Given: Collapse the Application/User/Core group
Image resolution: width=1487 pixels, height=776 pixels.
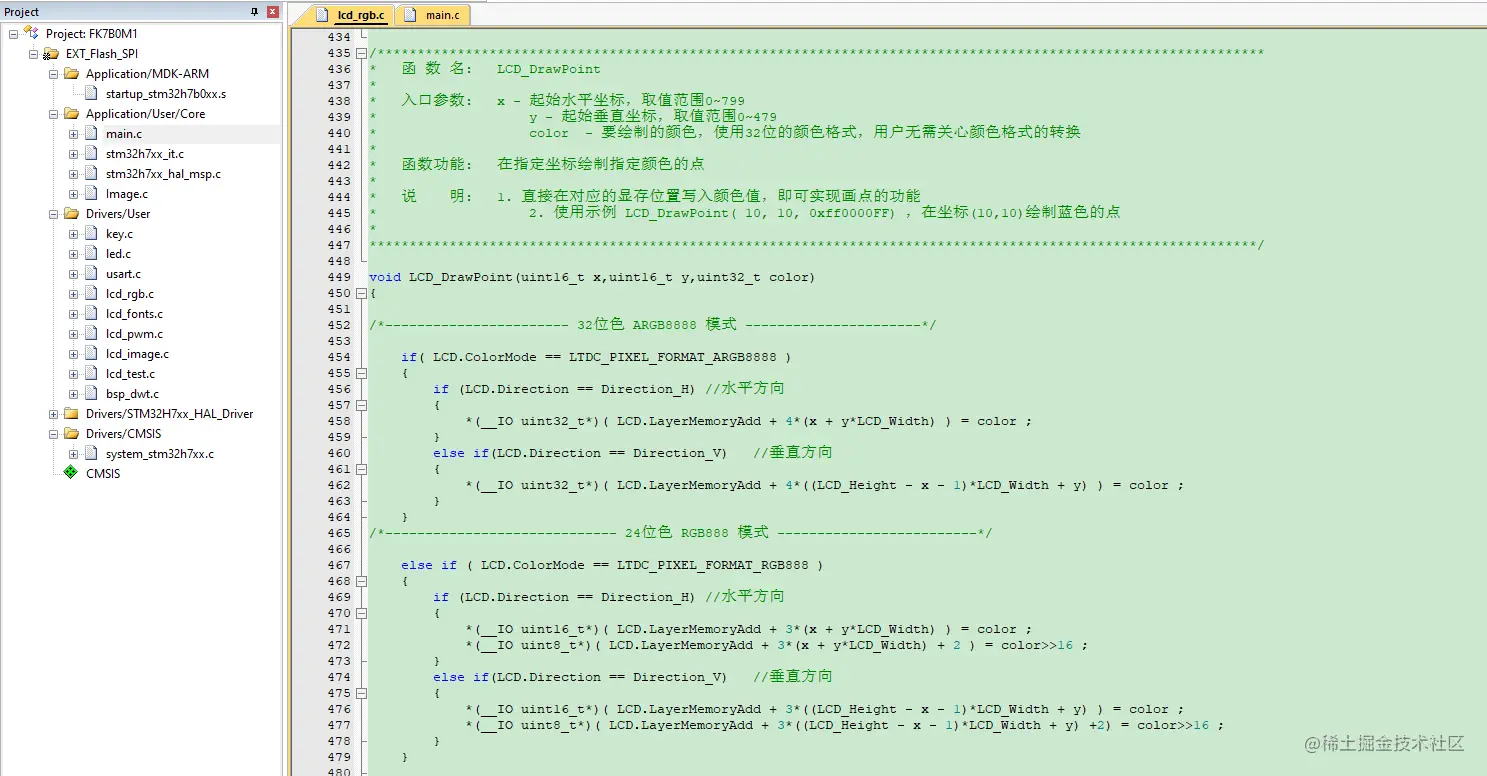Looking at the screenshot, I should click(x=54, y=114).
